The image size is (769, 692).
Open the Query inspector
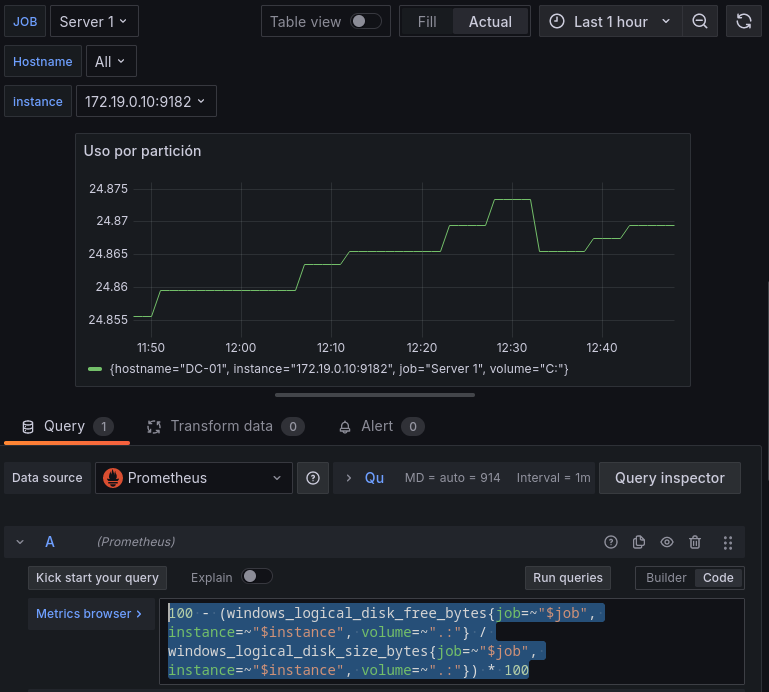(x=669, y=478)
